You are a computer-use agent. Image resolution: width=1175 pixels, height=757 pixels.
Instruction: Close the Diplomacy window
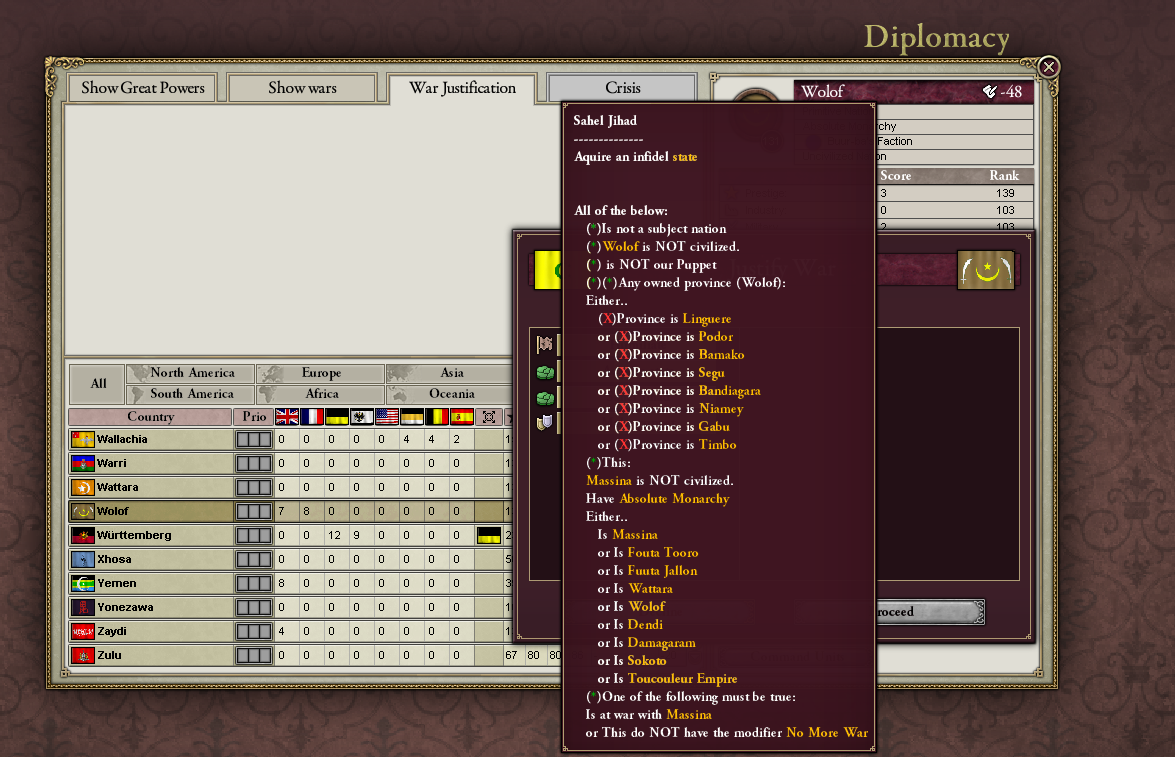tap(1048, 67)
